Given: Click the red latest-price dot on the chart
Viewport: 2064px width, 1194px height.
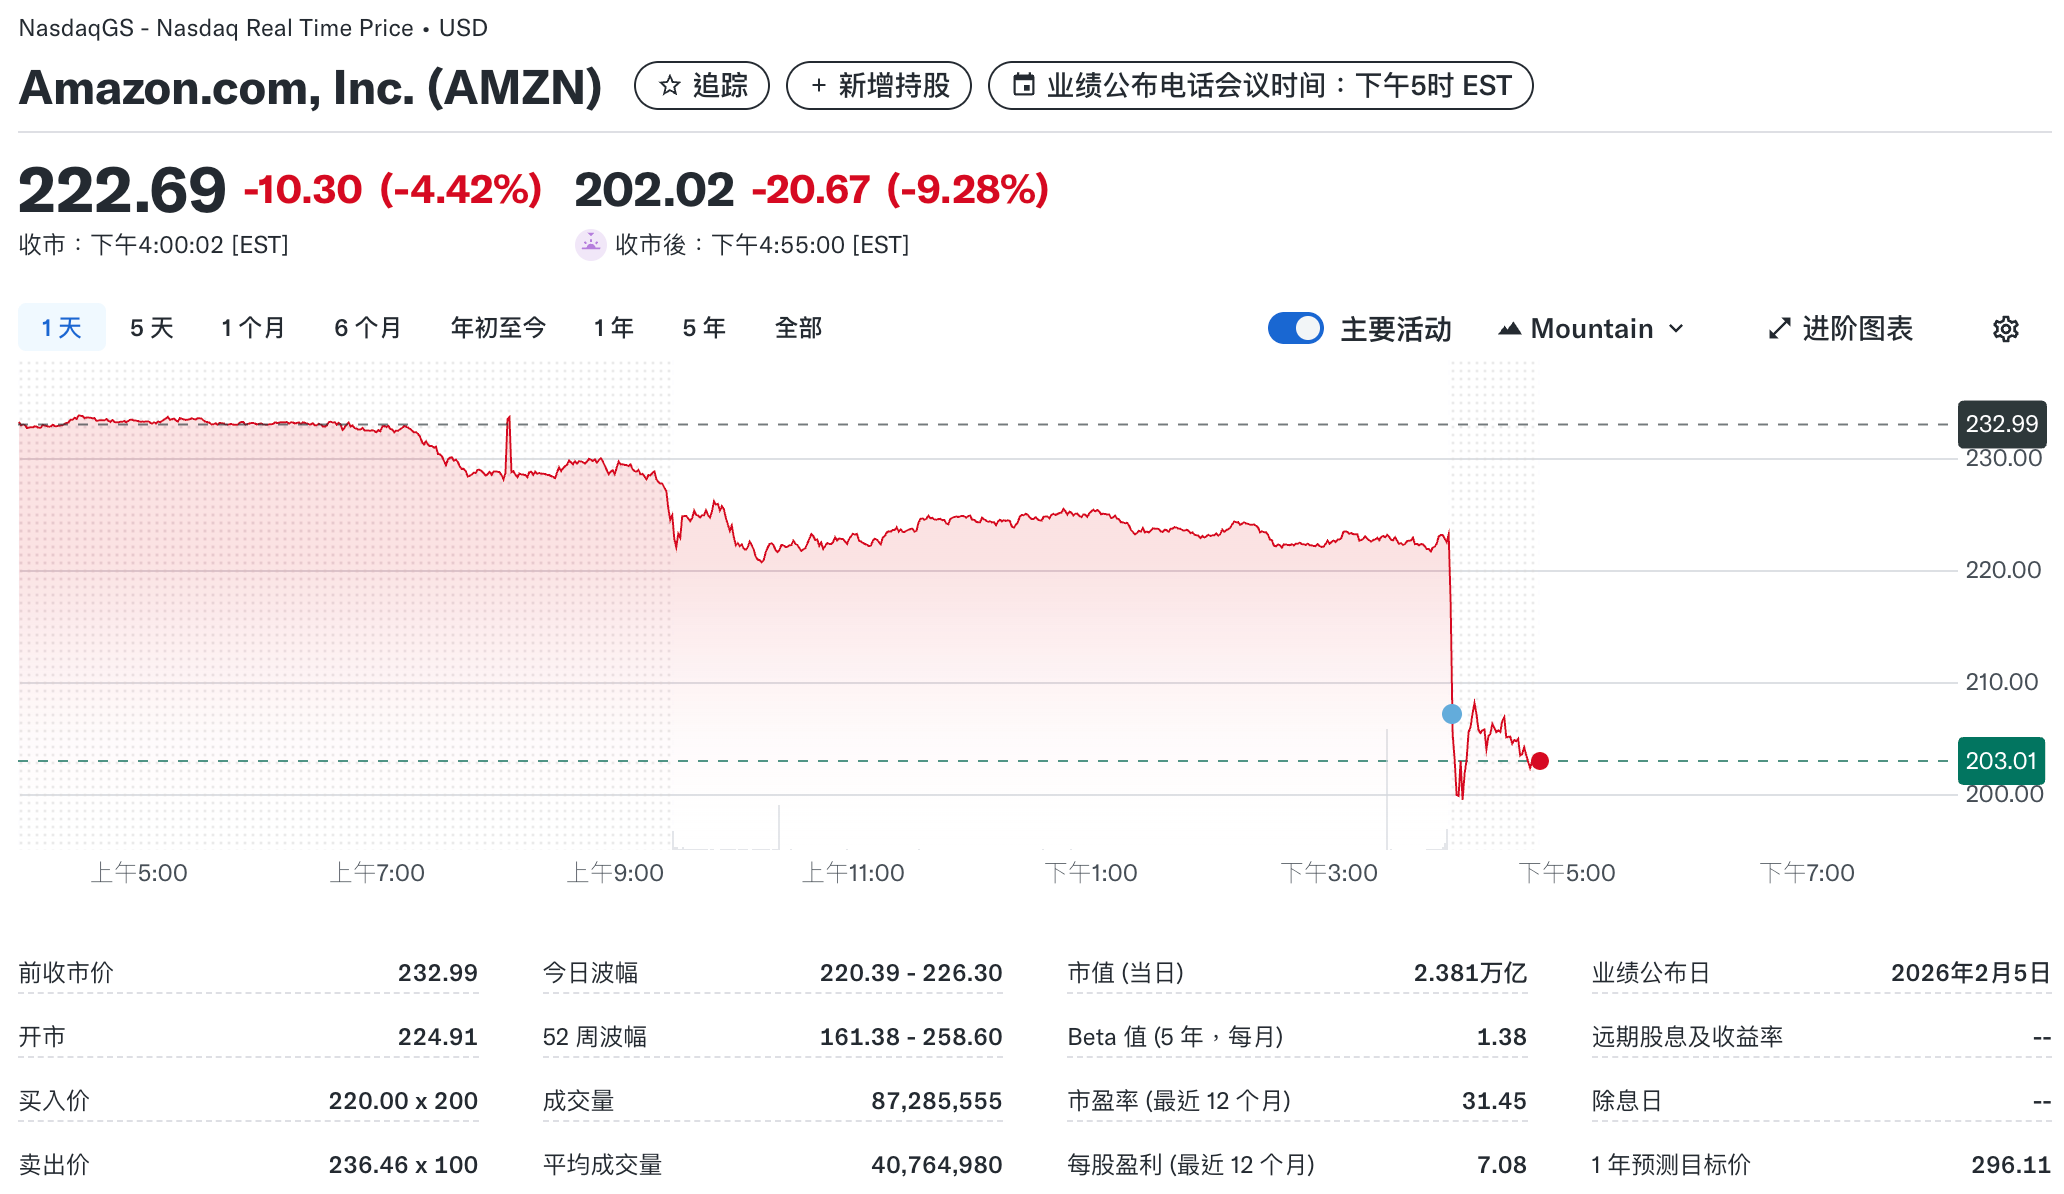Looking at the screenshot, I should click(x=1540, y=761).
